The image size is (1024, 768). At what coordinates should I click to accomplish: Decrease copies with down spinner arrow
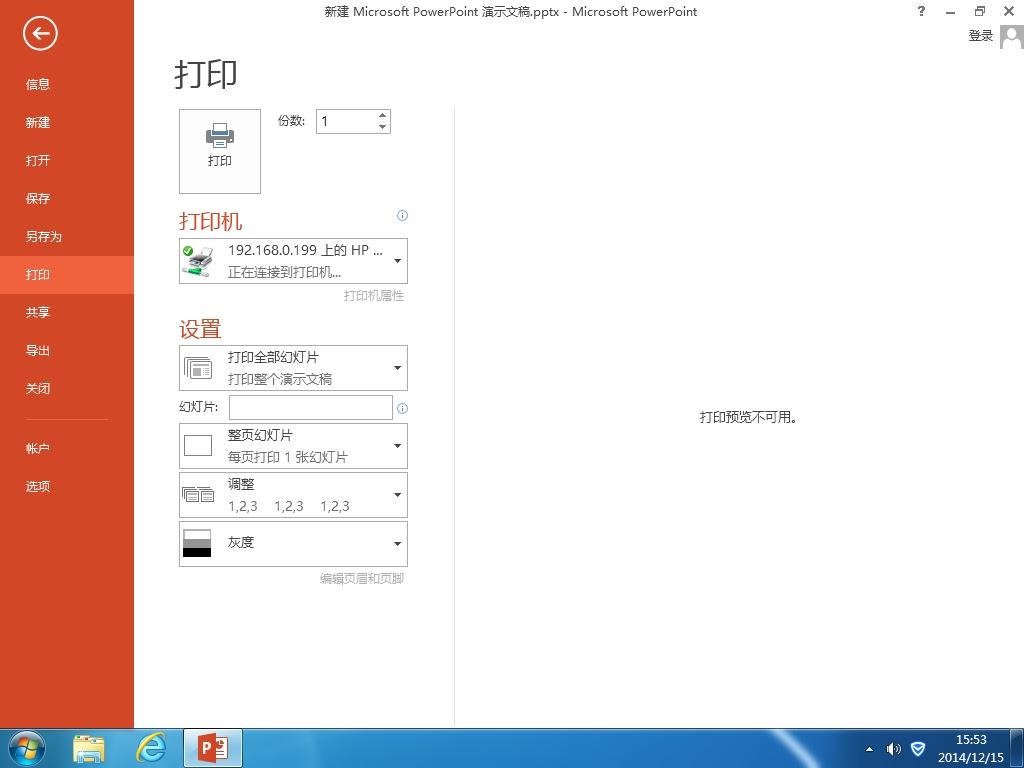point(383,127)
